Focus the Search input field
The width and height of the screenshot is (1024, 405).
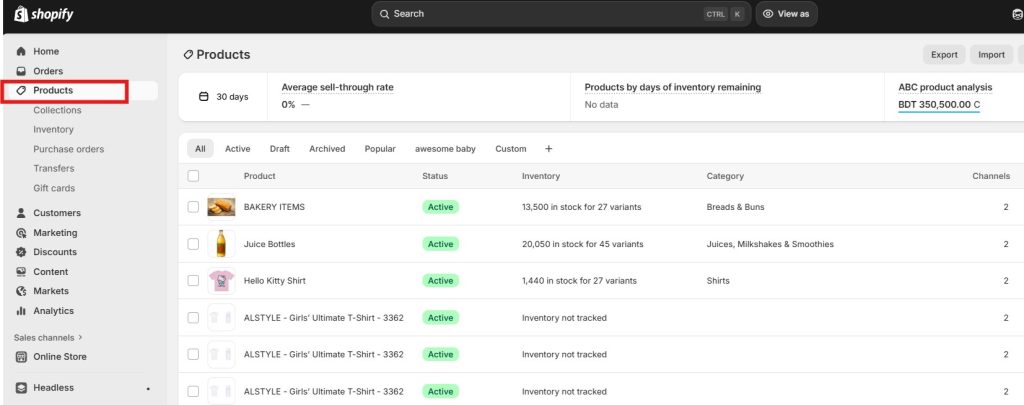coord(561,14)
